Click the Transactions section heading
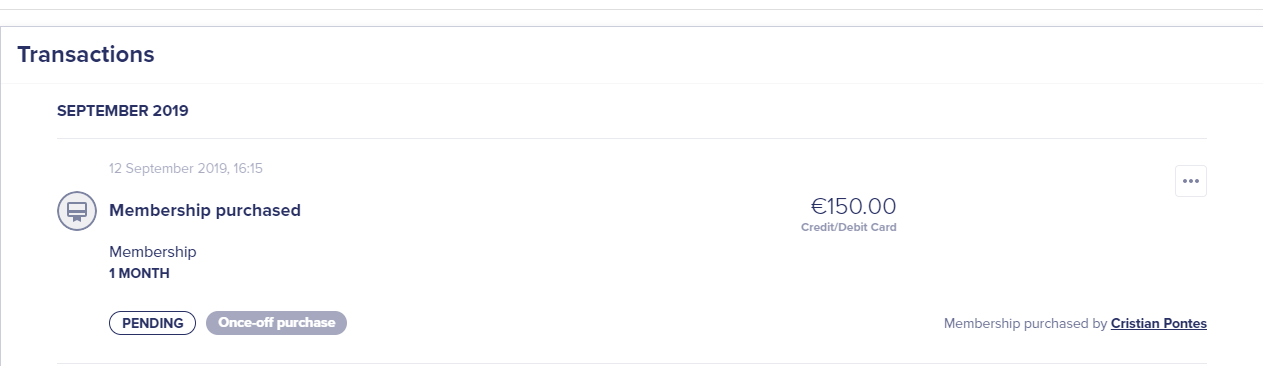Viewport: 1263px width, 366px height. (86, 55)
